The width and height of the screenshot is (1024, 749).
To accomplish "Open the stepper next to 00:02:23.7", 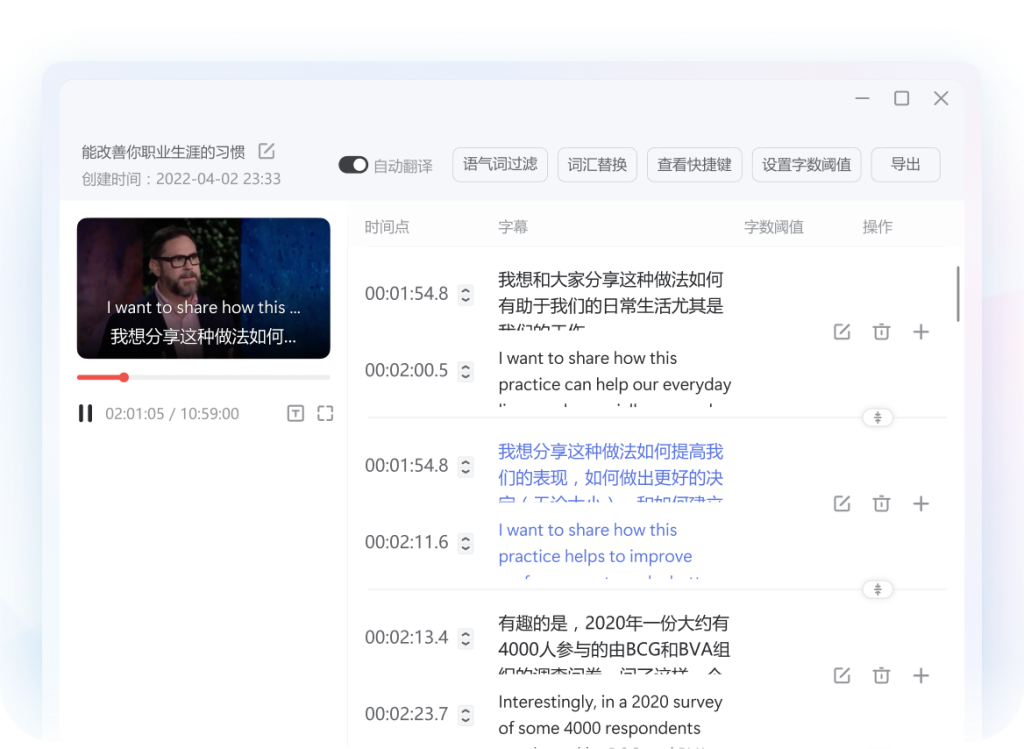I will click(465, 714).
